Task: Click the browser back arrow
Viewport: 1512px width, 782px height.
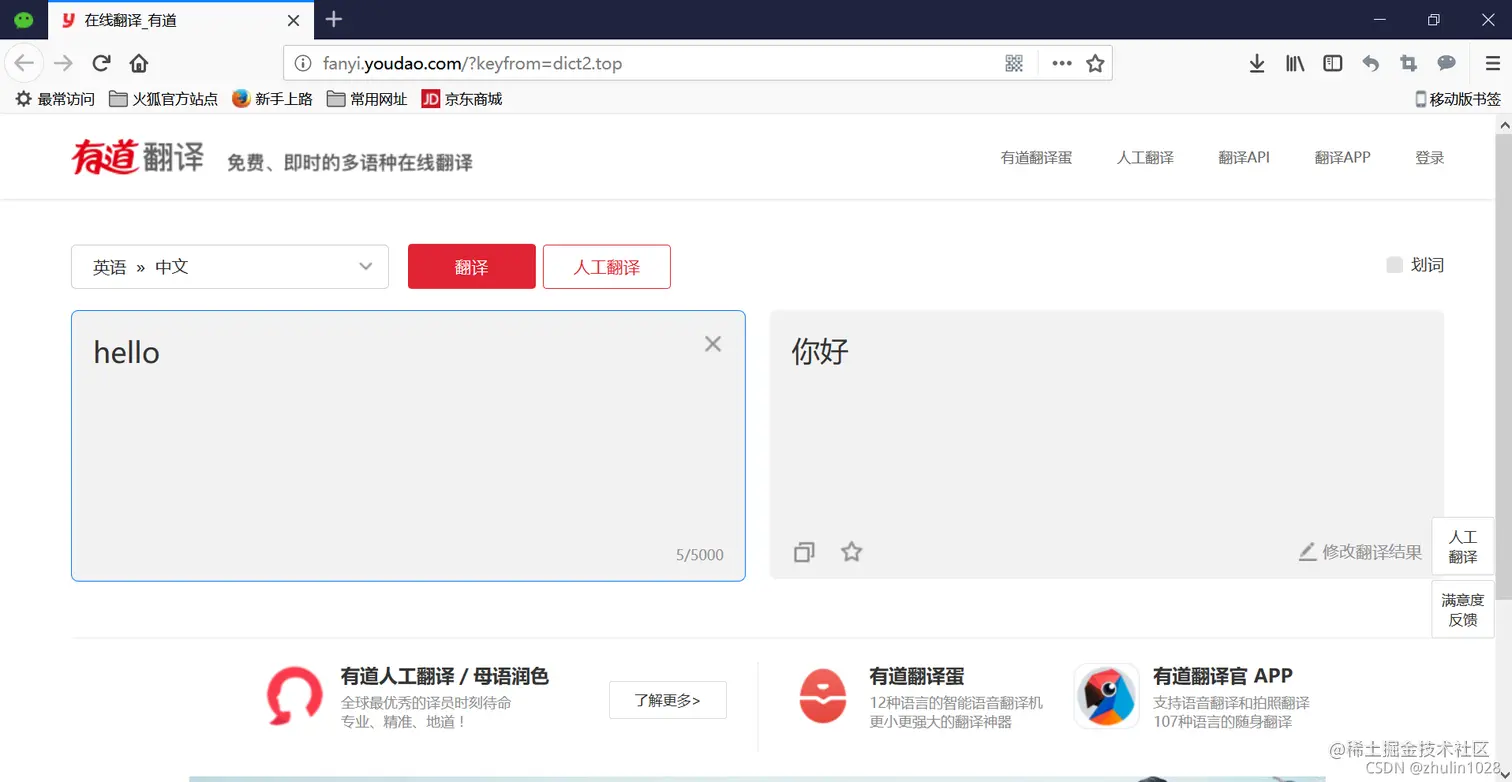Action: [24, 63]
